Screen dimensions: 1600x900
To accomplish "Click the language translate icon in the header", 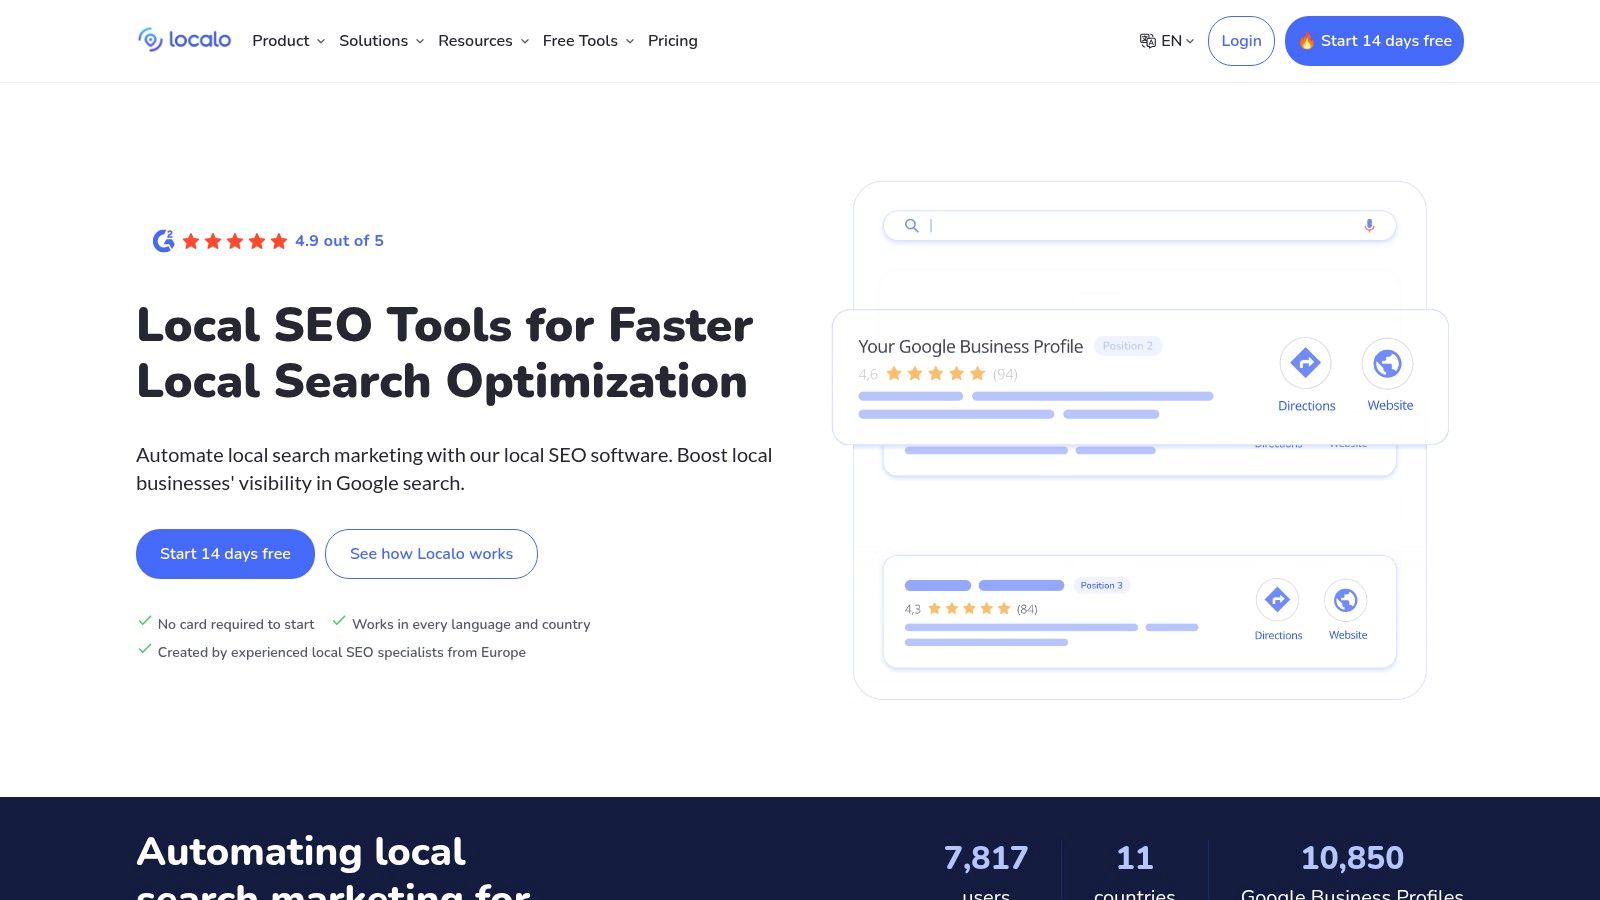I will tap(1146, 40).
